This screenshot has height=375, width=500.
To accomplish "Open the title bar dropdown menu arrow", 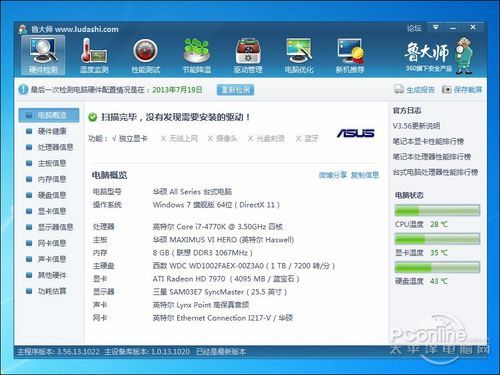I will (435, 27).
